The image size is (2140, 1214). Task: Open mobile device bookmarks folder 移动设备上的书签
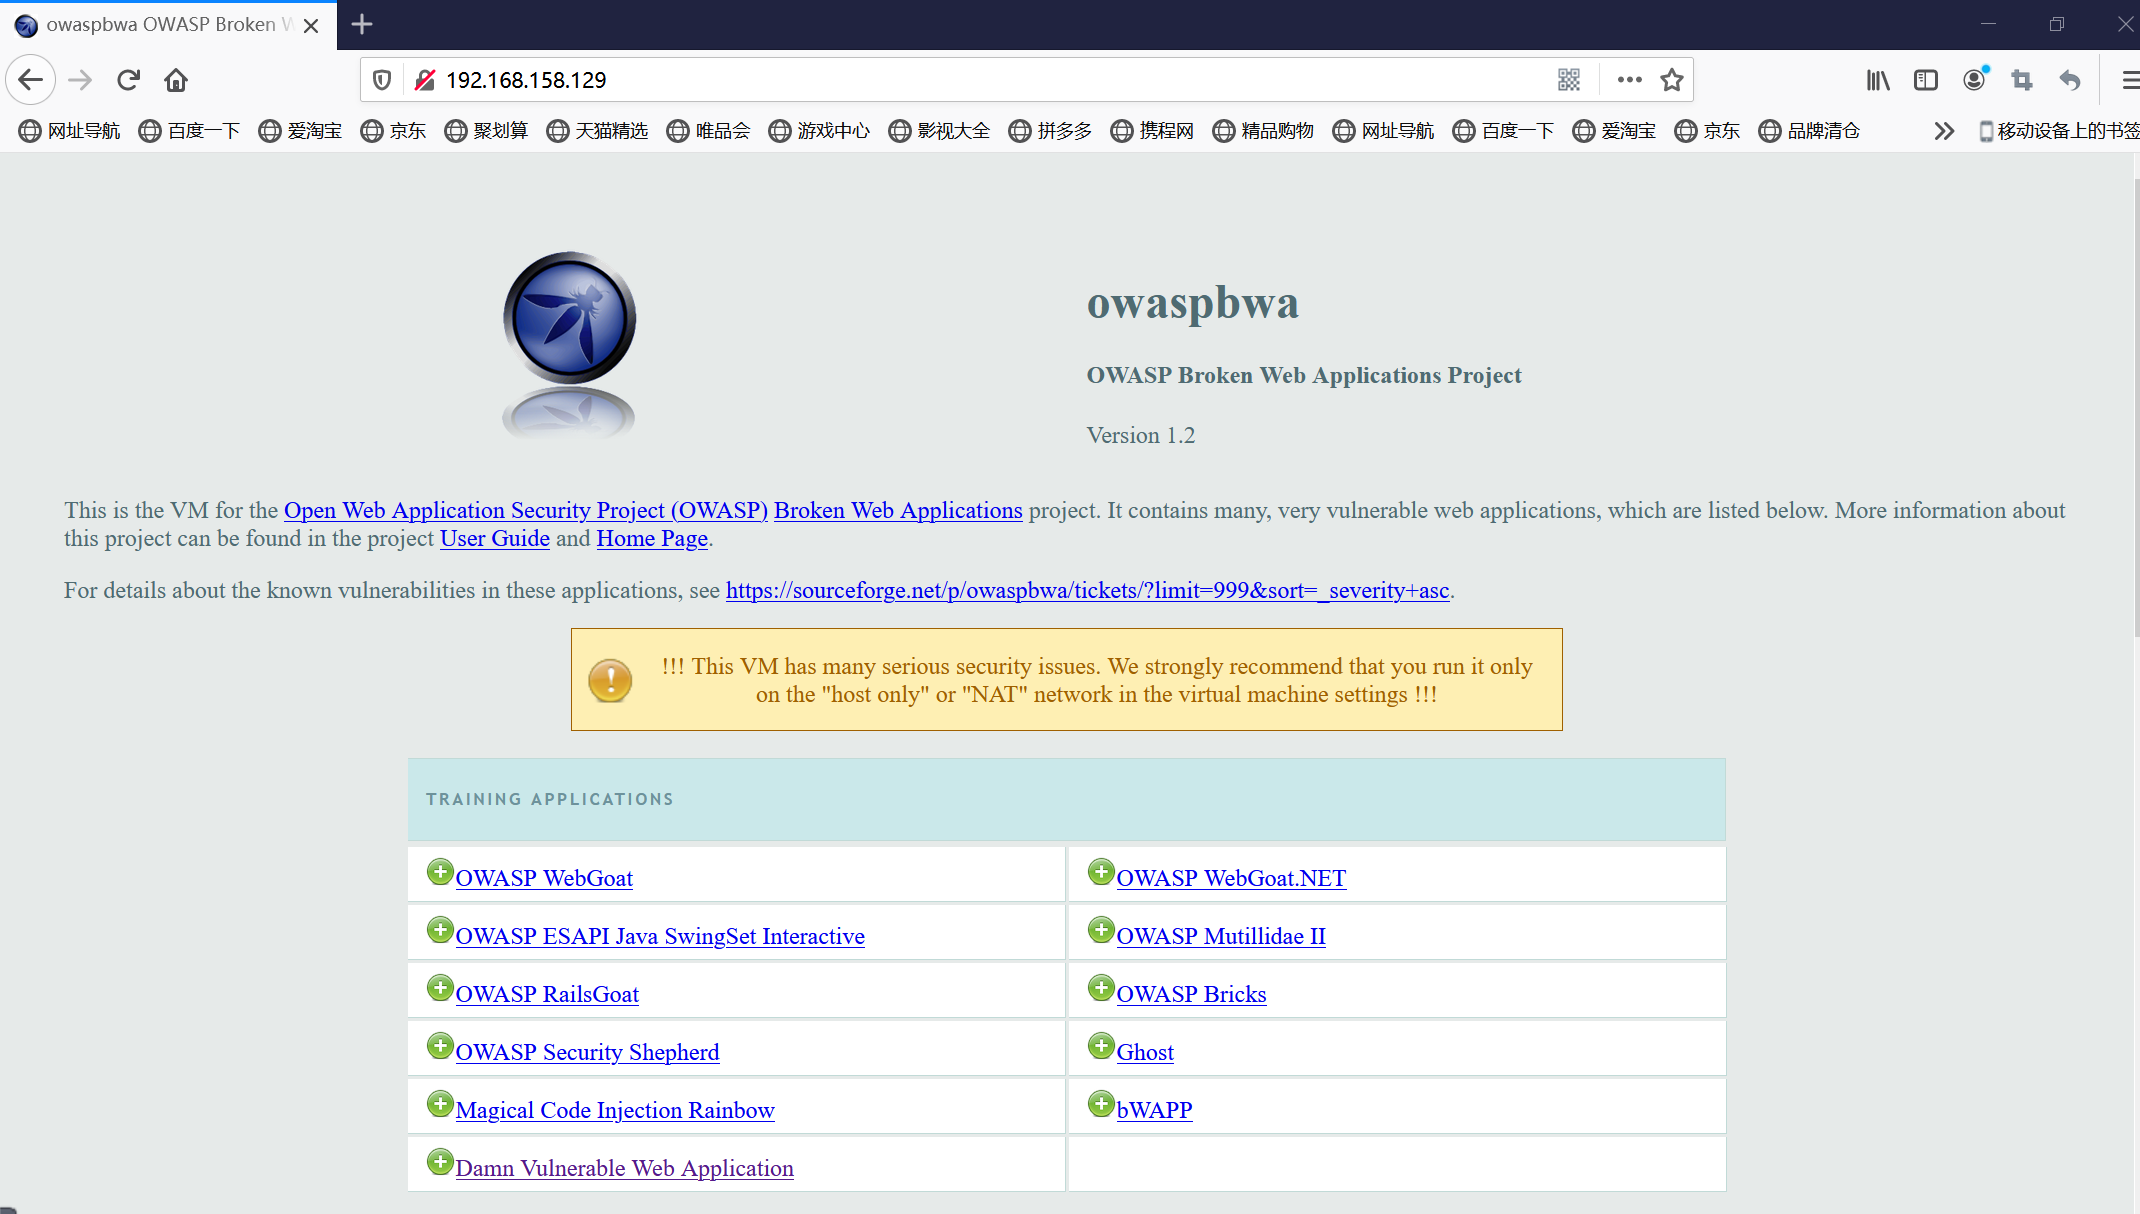click(2059, 131)
